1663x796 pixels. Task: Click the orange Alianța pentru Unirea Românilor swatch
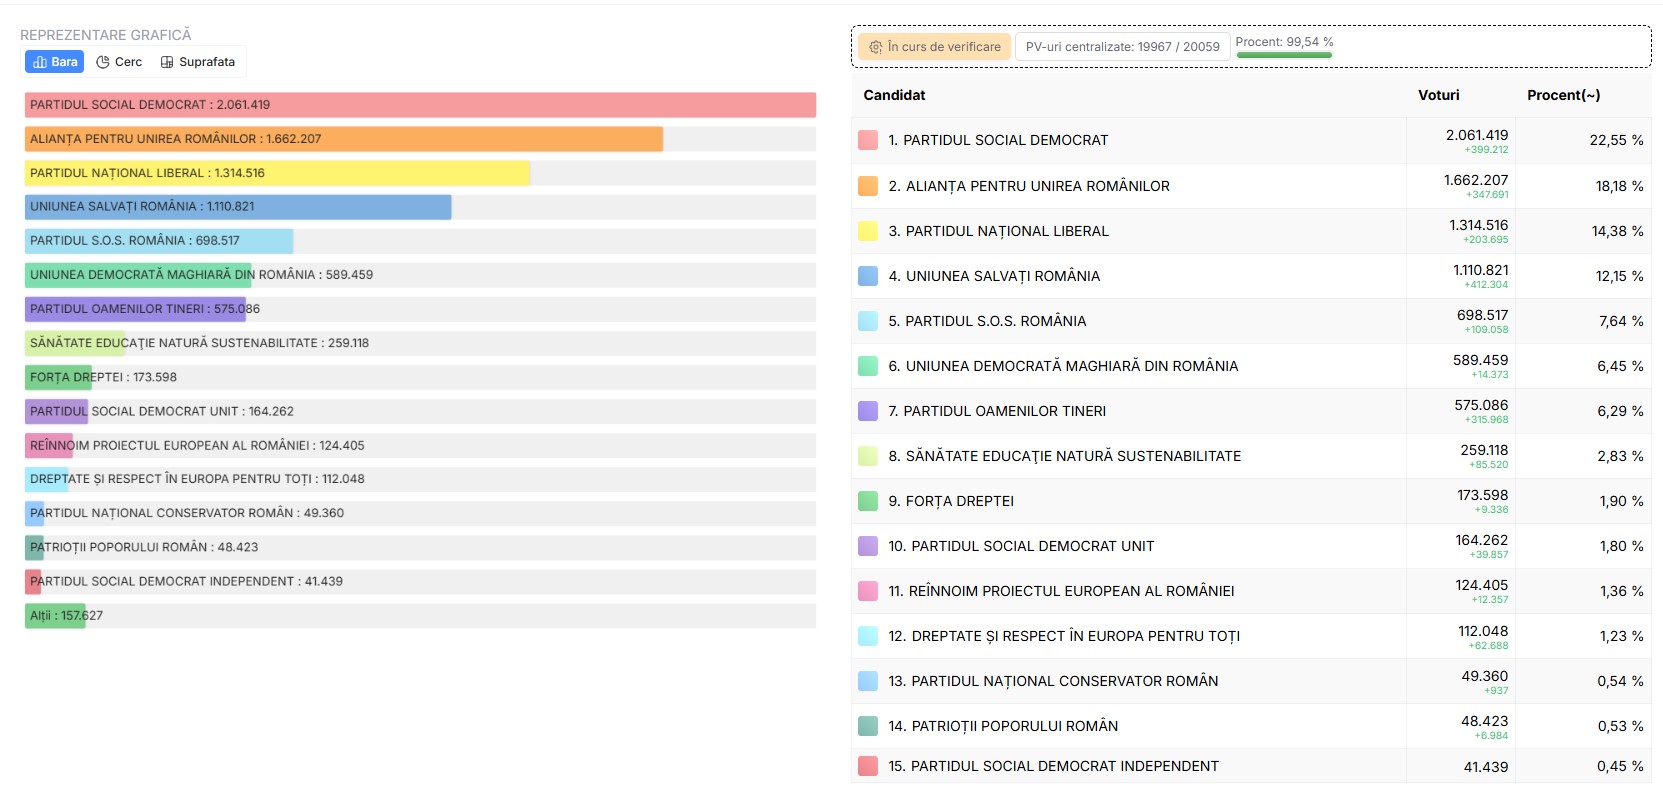click(x=868, y=186)
